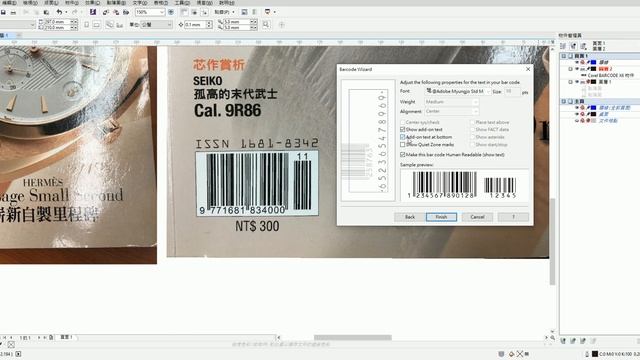Click the nudge distance 0.1 mm field
Viewport: 640px width, 360px height.
click(x=195, y=25)
